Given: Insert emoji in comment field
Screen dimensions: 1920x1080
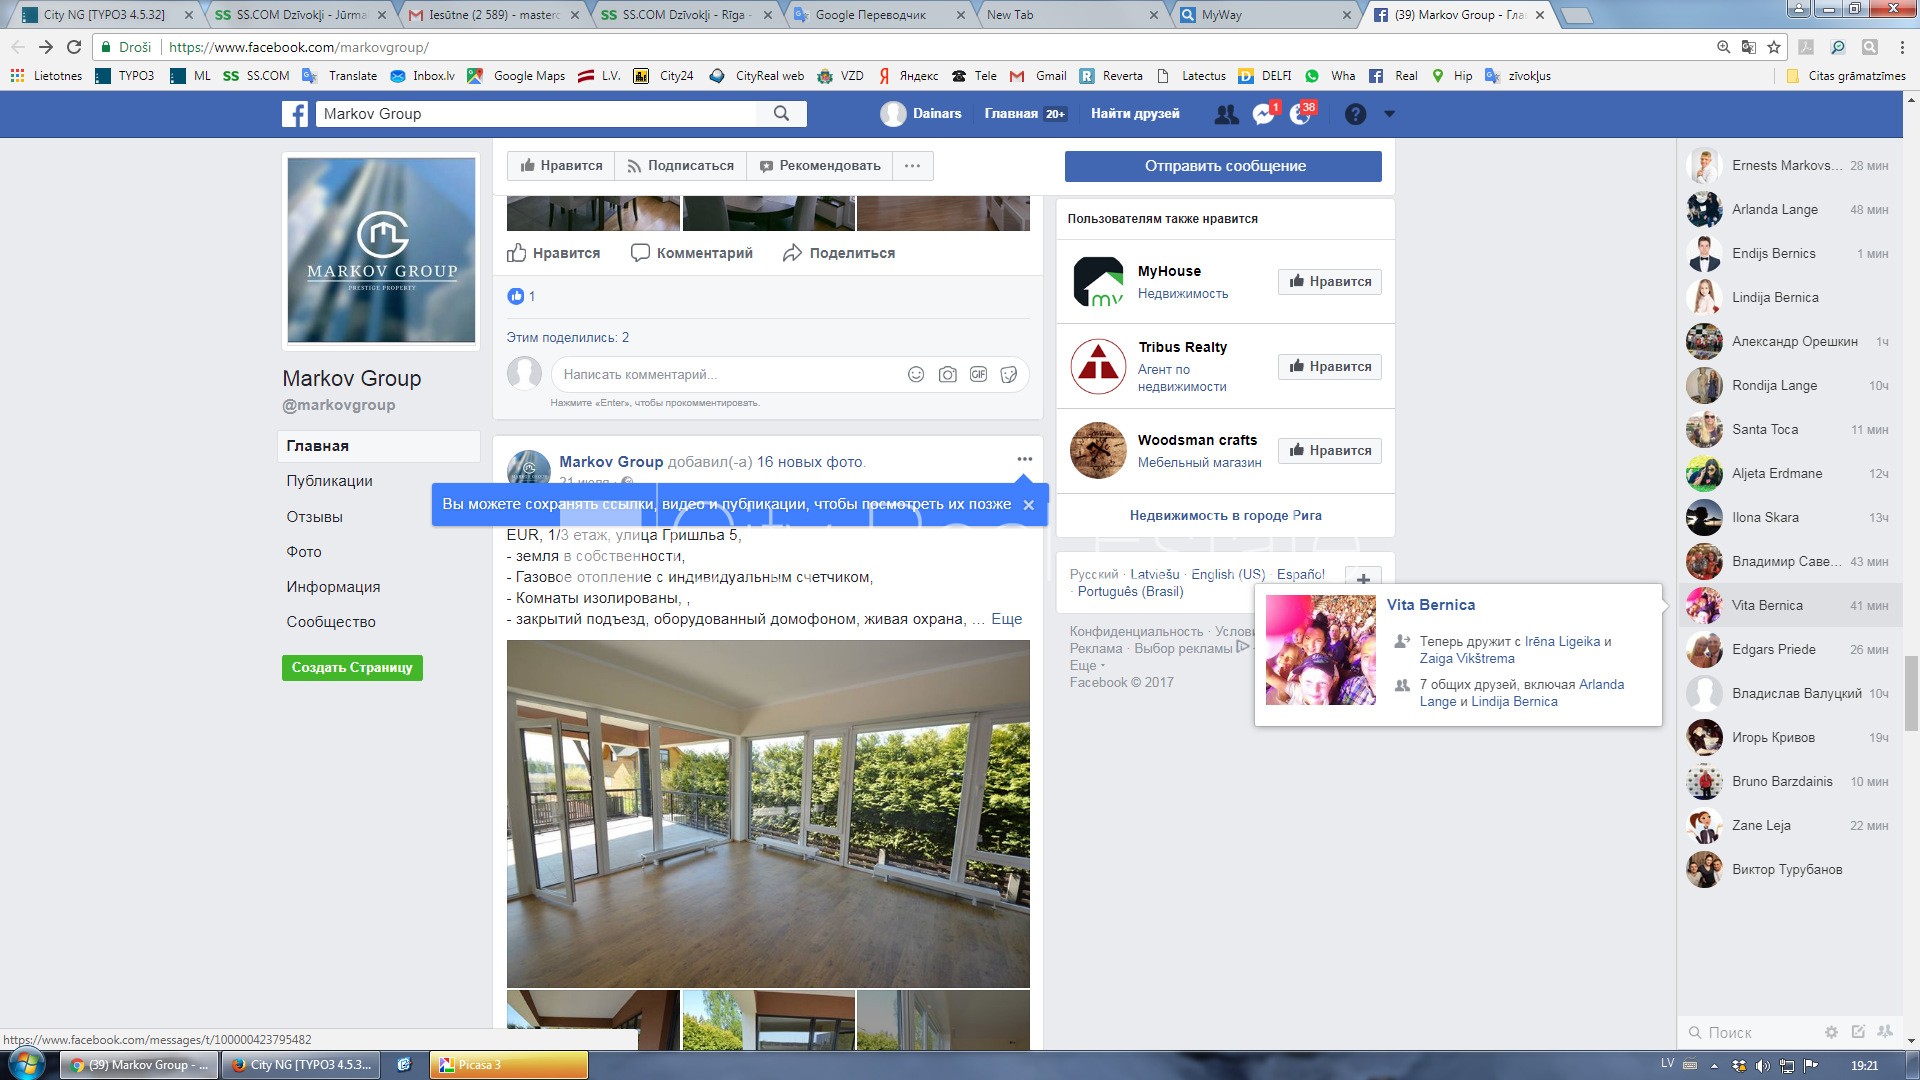Looking at the screenshot, I should click(x=915, y=374).
